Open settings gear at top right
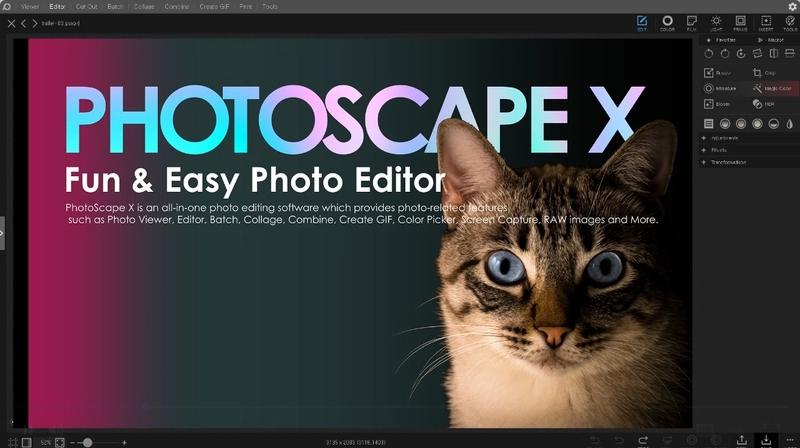The width and height of the screenshot is (800, 448). pos(792,6)
